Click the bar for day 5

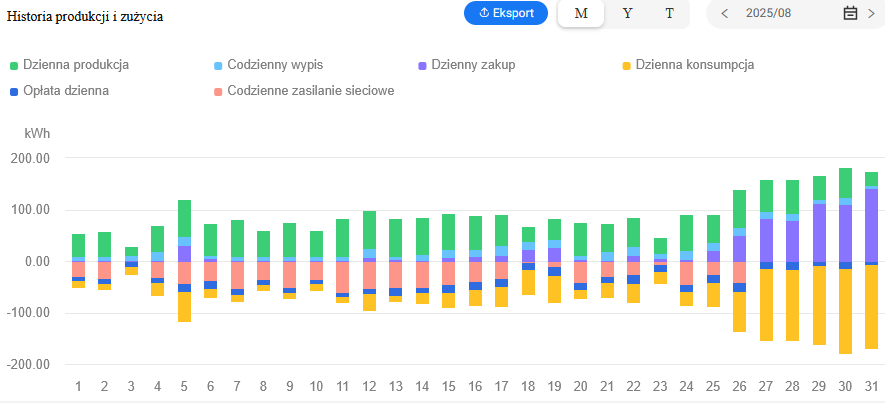(x=184, y=260)
